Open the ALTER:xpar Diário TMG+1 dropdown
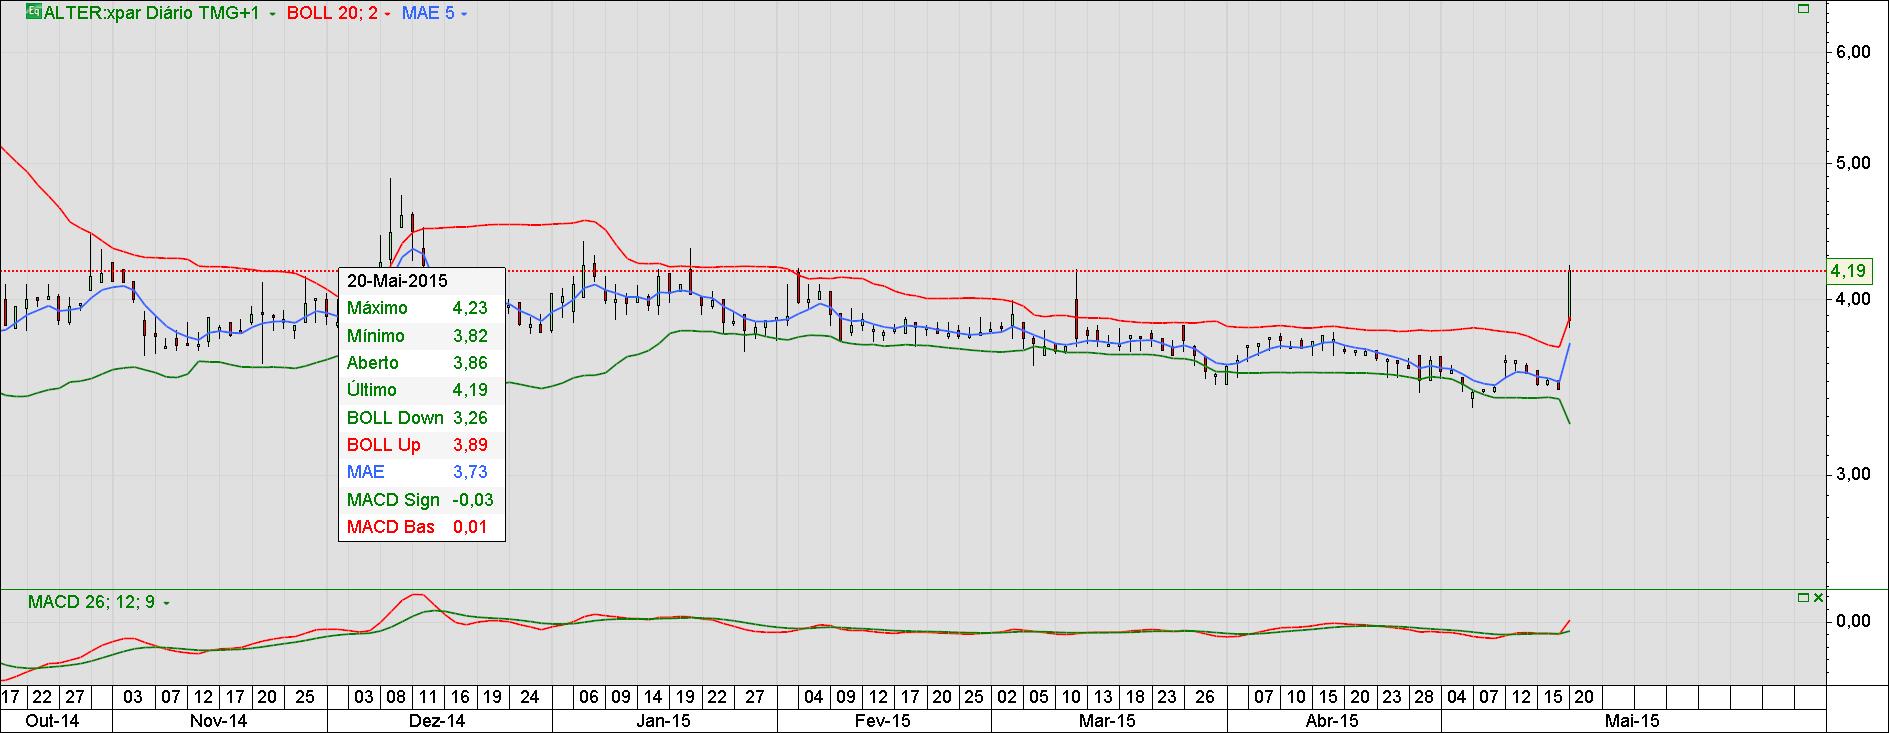The width and height of the screenshot is (1889, 733). pyautogui.click(x=271, y=14)
